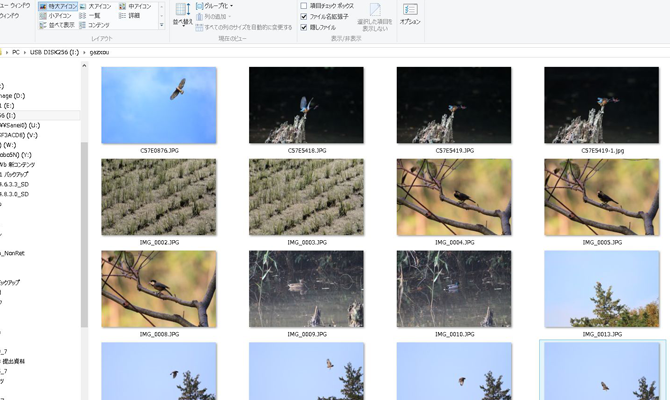Select the C57E5418.JPG kingfisher thumbnail
This screenshot has width=670, height=400.
[x=306, y=105]
